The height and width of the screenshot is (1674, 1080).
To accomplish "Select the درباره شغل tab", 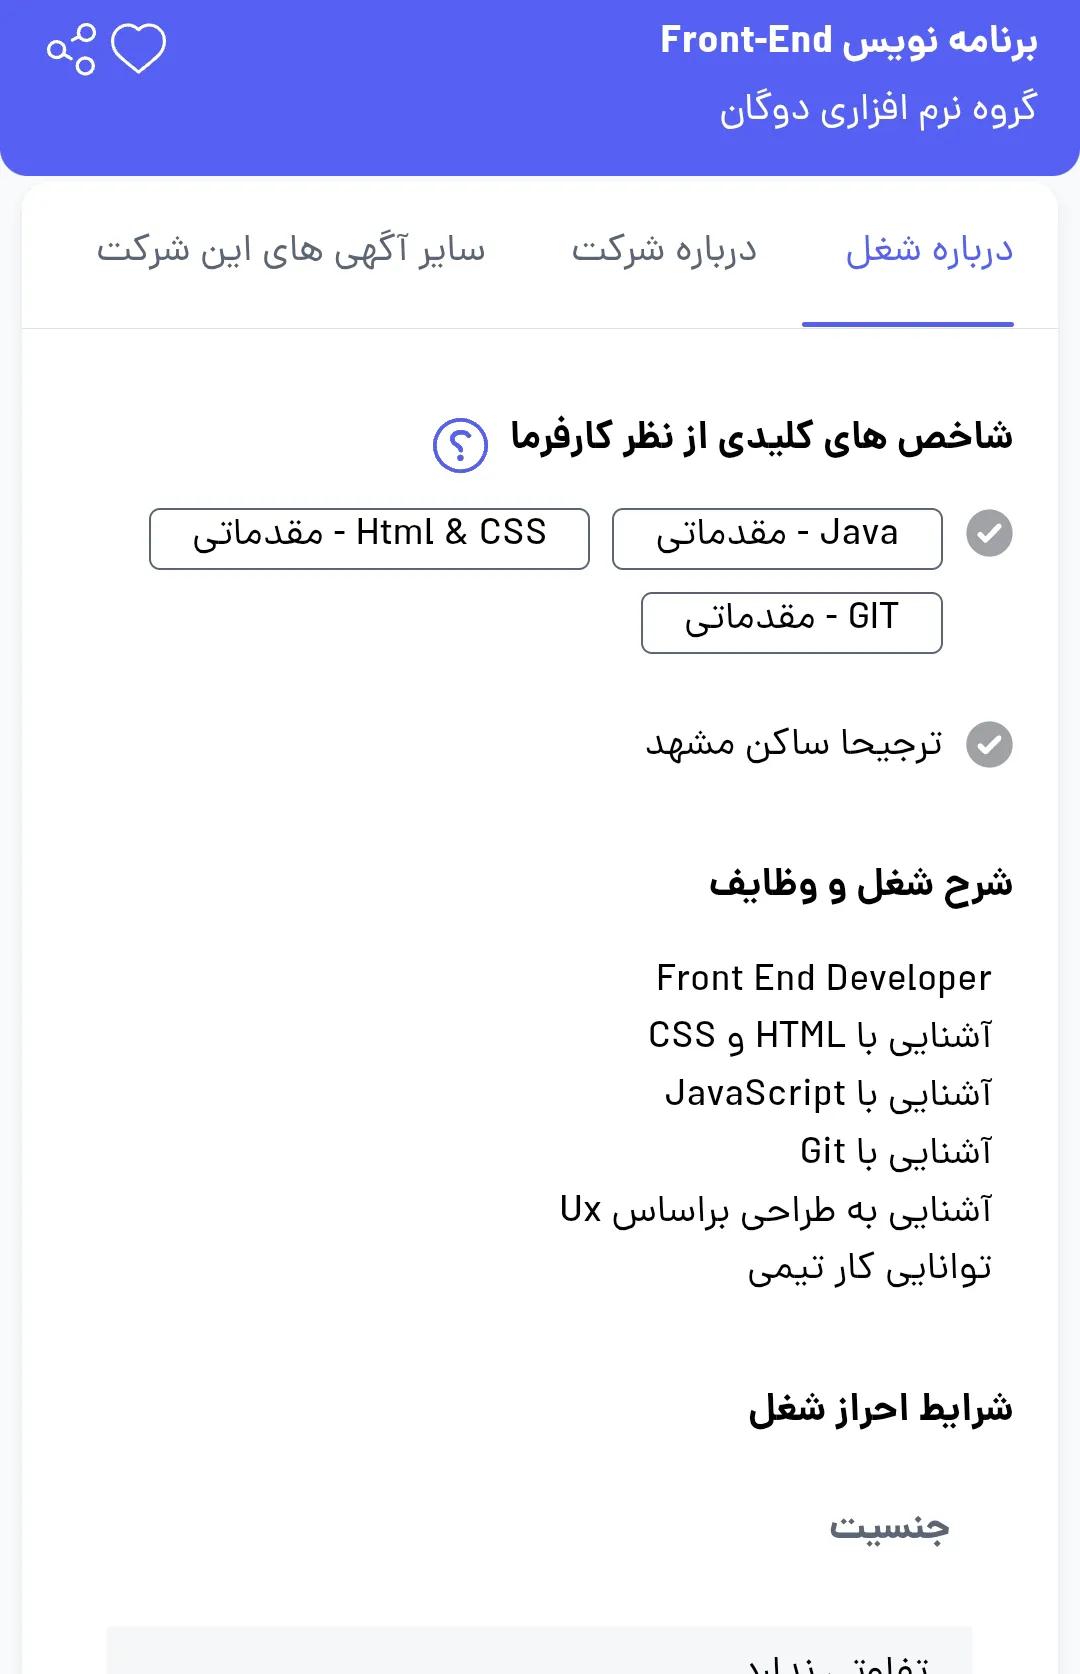I will coord(906,250).
